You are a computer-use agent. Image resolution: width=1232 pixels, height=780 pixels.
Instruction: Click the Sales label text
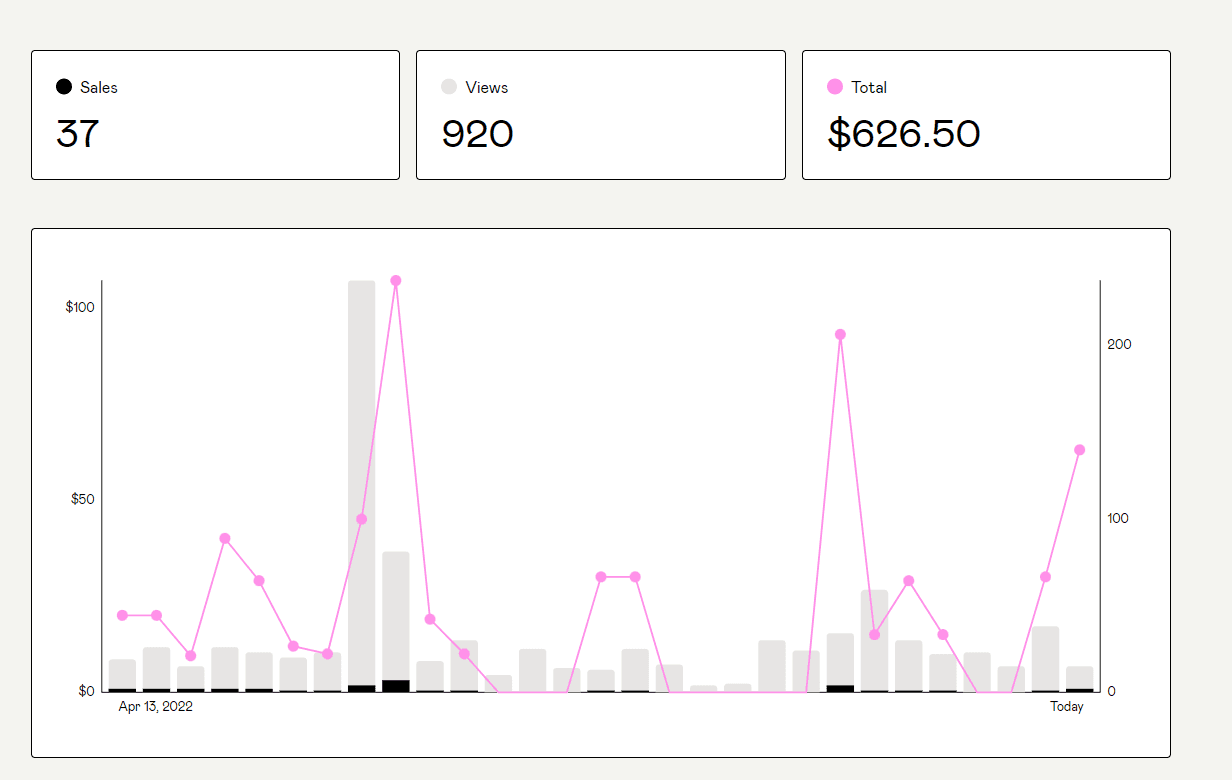[x=99, y=88]
